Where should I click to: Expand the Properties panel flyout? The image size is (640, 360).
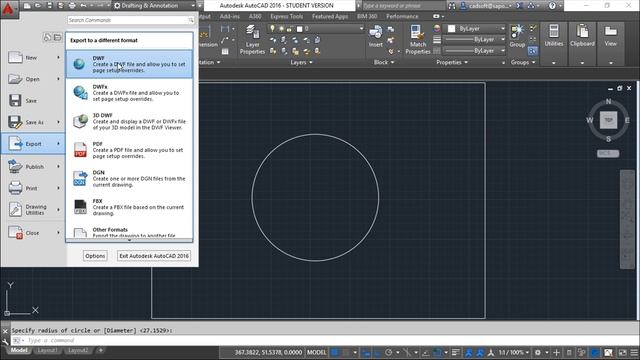tap(452, 62)
